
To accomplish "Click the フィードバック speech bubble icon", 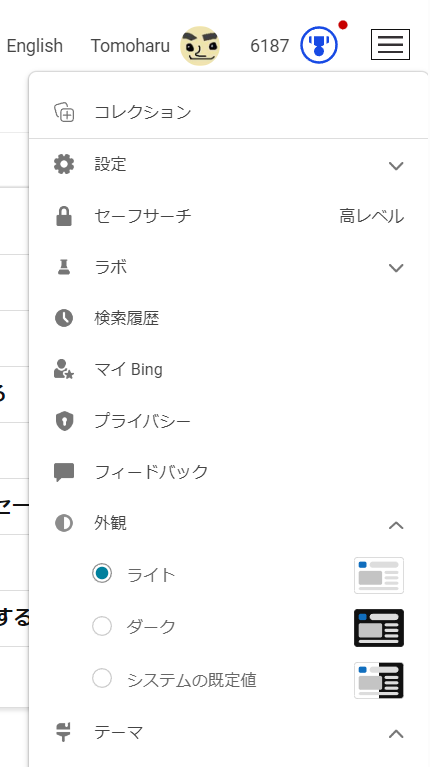I will [x=64, y=473].
